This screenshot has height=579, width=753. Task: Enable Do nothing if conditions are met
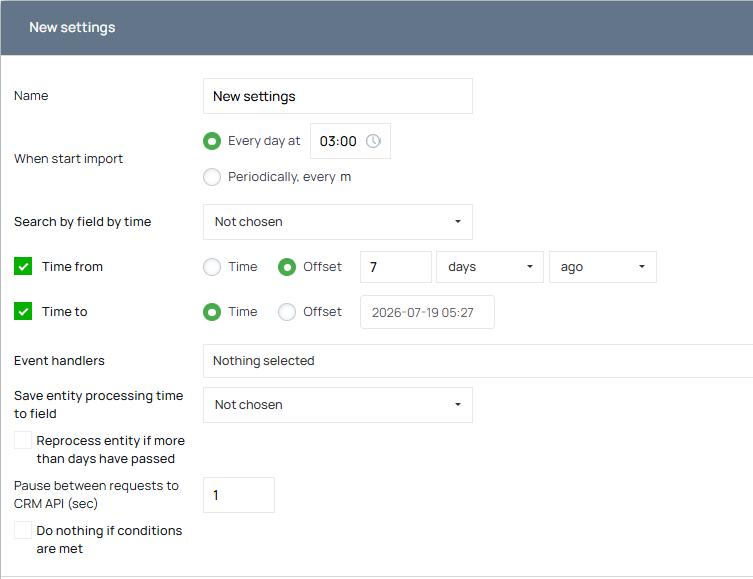[x=23, y=530]
